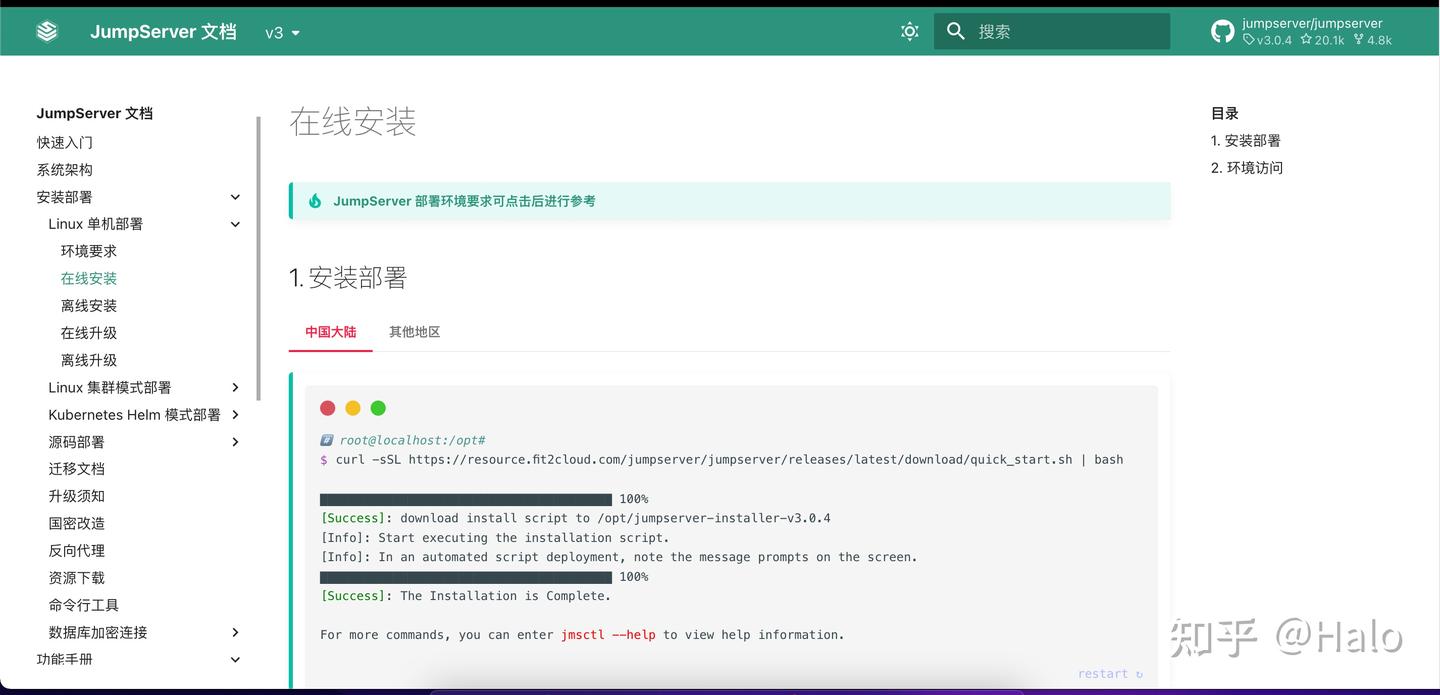Open the GitHub octocat repository icon
The height and width of the screenshot is (695, 1440).
1222,31
